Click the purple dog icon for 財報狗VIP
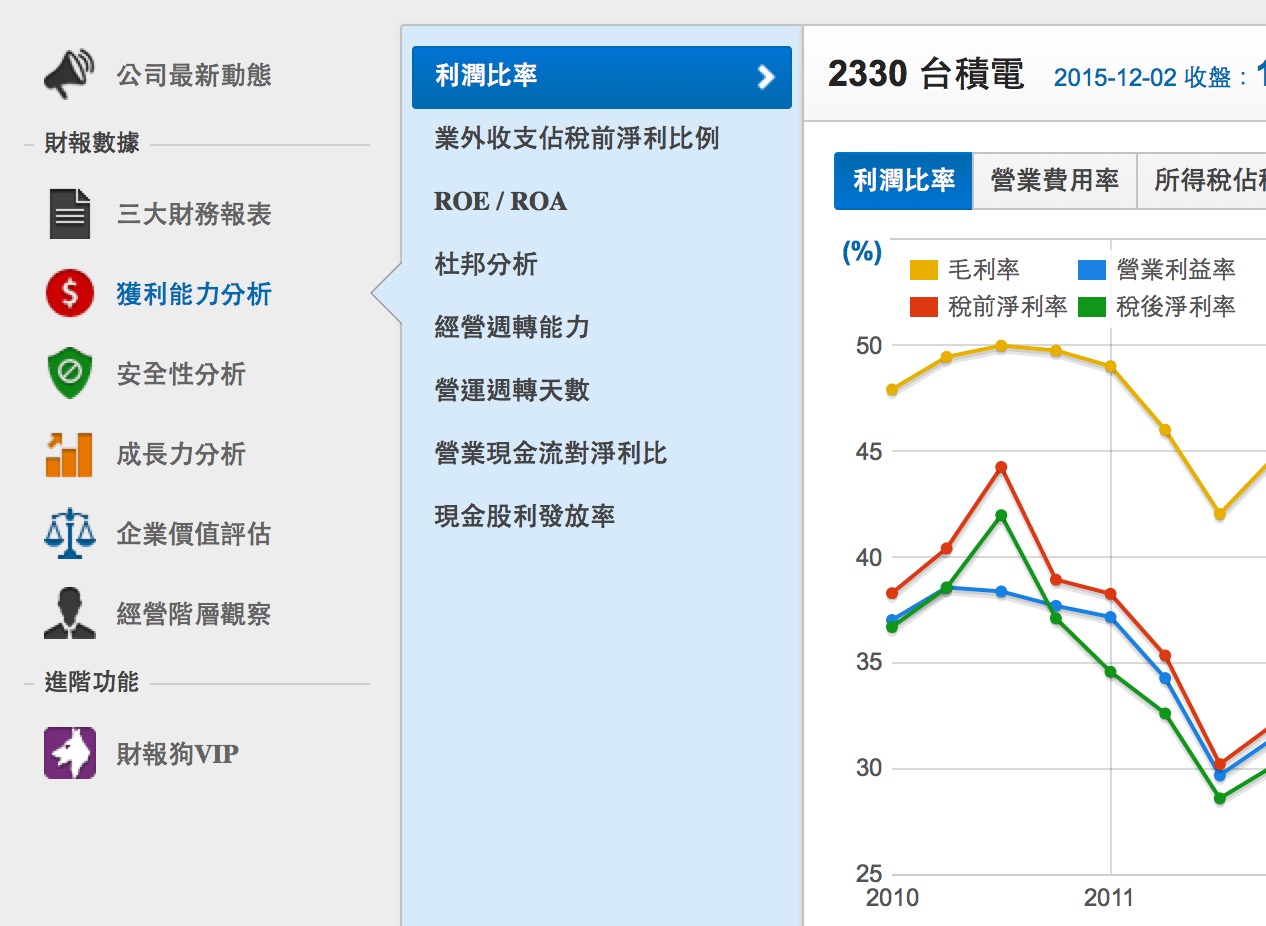Screen dimensions: 1266x926 click(x=69, y=753)
